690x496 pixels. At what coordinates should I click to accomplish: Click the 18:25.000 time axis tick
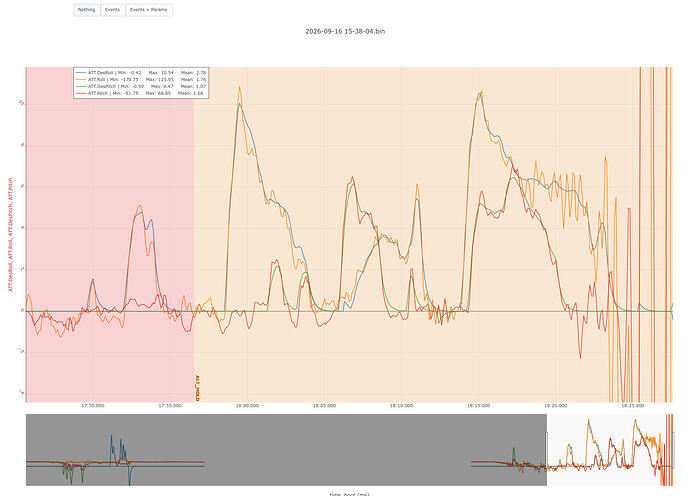click(x=633, y=406)
